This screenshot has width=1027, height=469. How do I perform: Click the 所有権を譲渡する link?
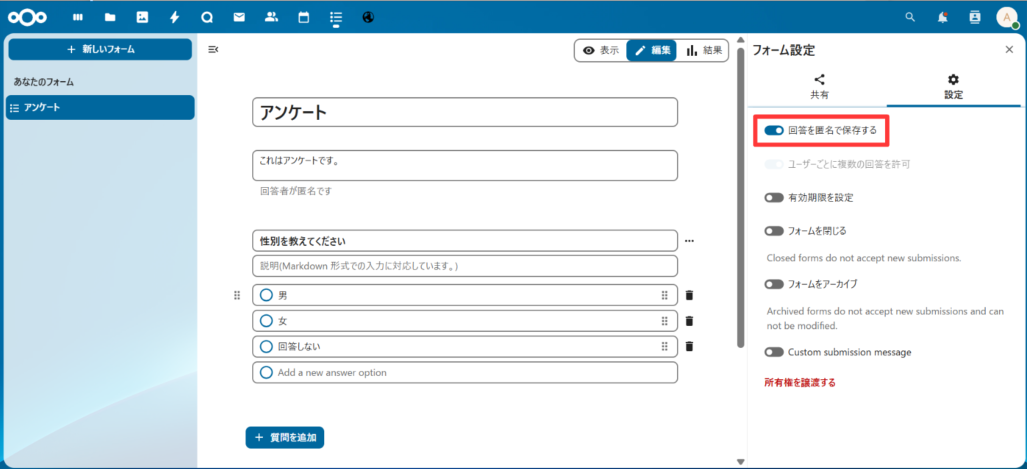pyautogui.click(x=799, y=382)
